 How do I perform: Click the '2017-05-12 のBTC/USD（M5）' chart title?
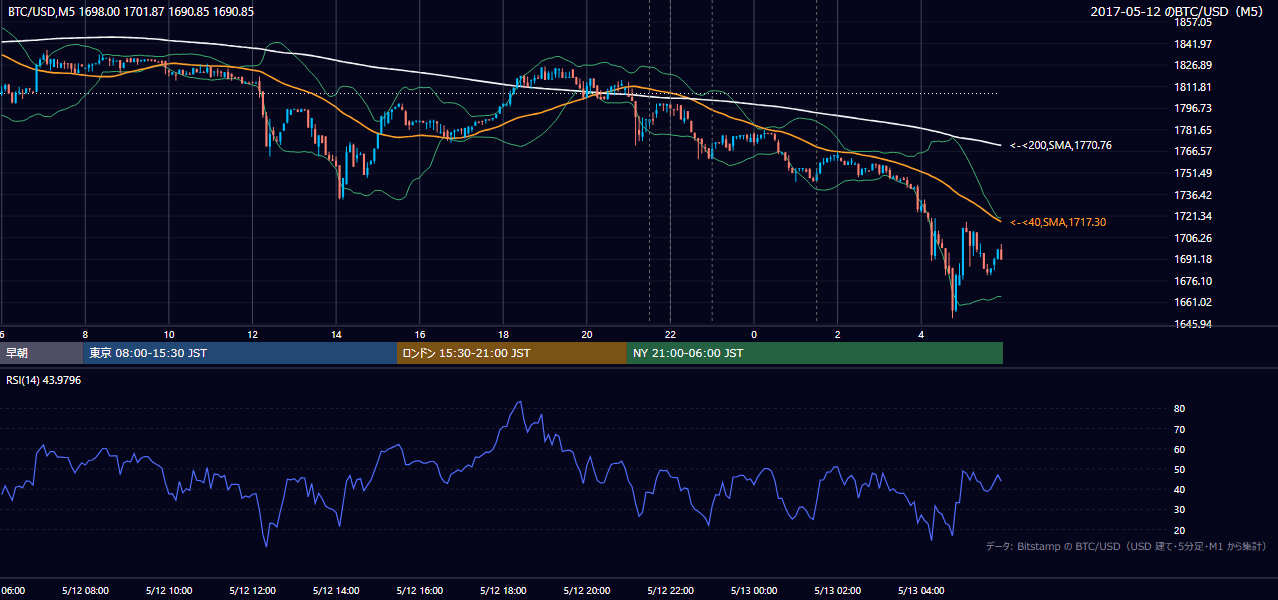(x=1178, y=12)
